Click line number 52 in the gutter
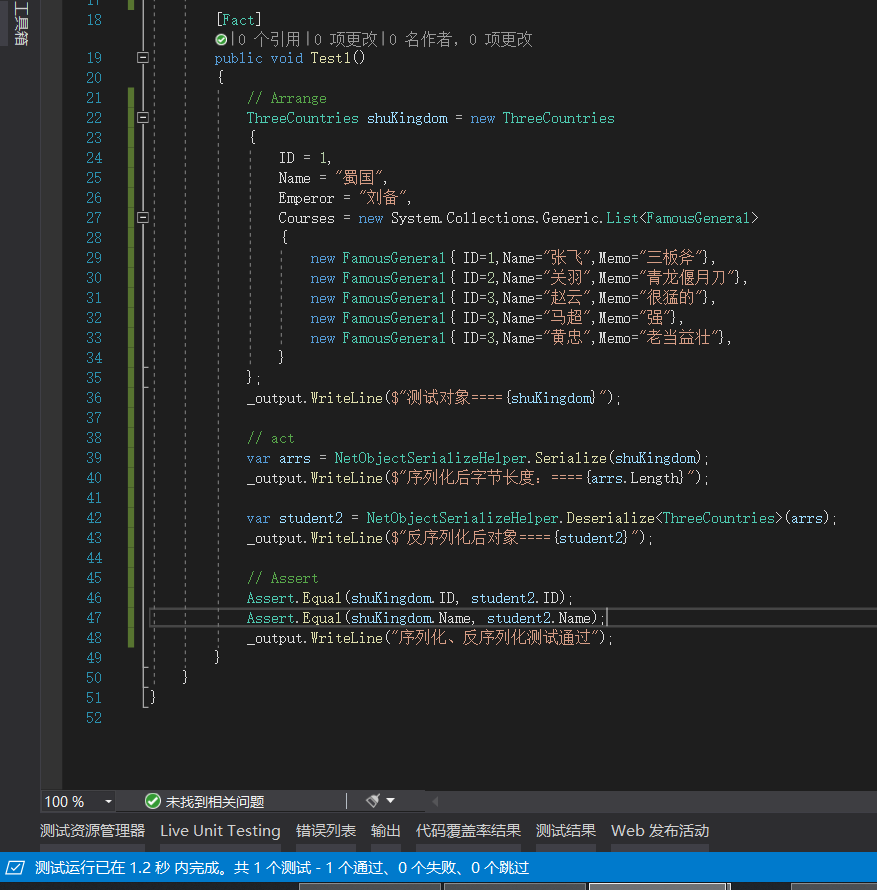Screen dimensions: 877x890 pyautogui.click(x=94, y=718)
